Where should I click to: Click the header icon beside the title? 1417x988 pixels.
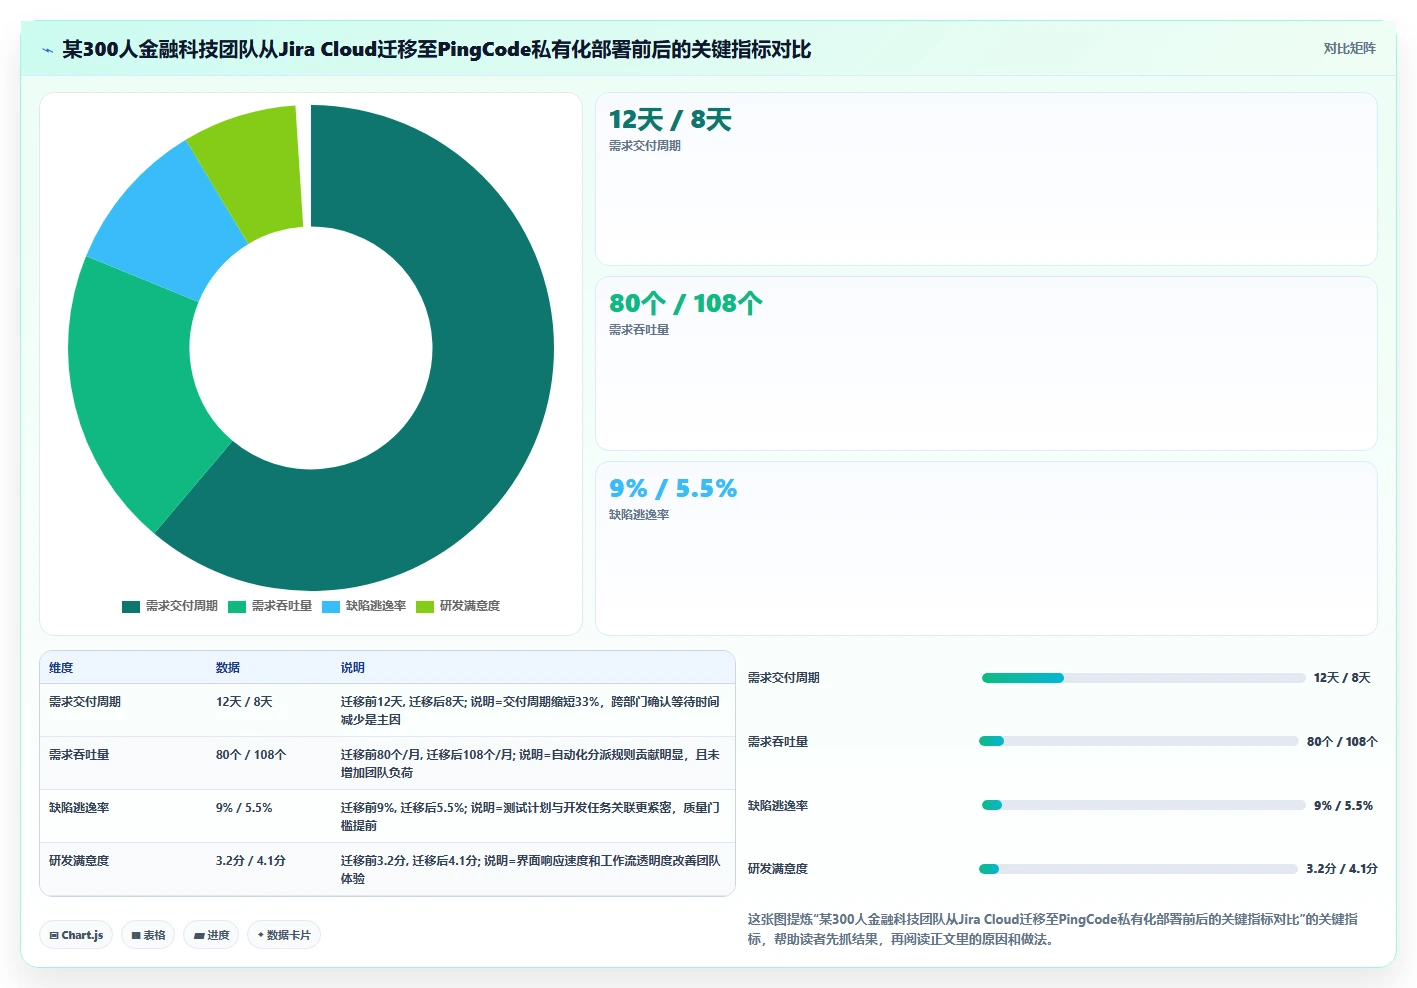[47, 50]
